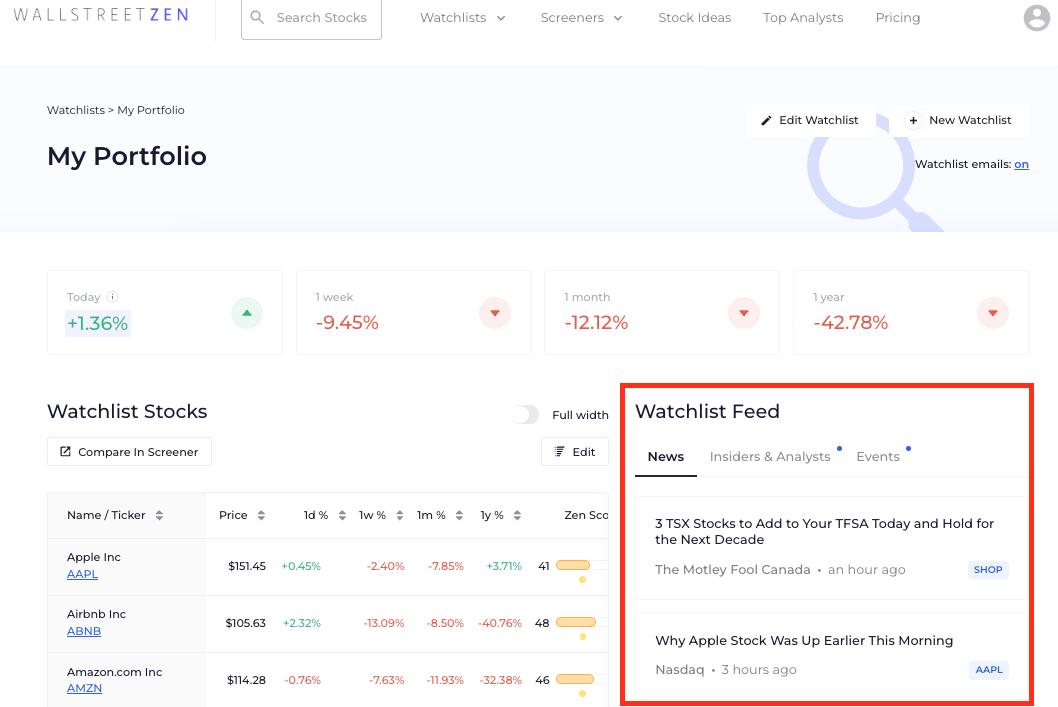This screenshot has height=707, width=1058.
Task: Click the New Watchlist button
Action: [958, 120]
